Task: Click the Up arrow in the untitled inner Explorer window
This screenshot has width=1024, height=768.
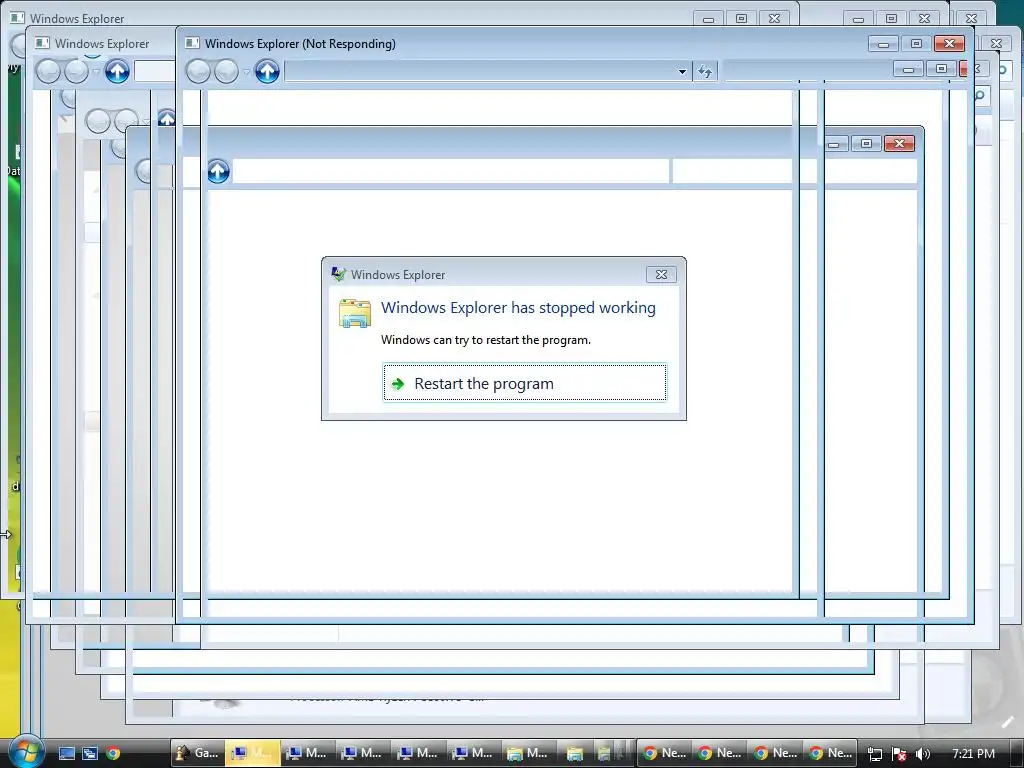Action: point(218,171)
